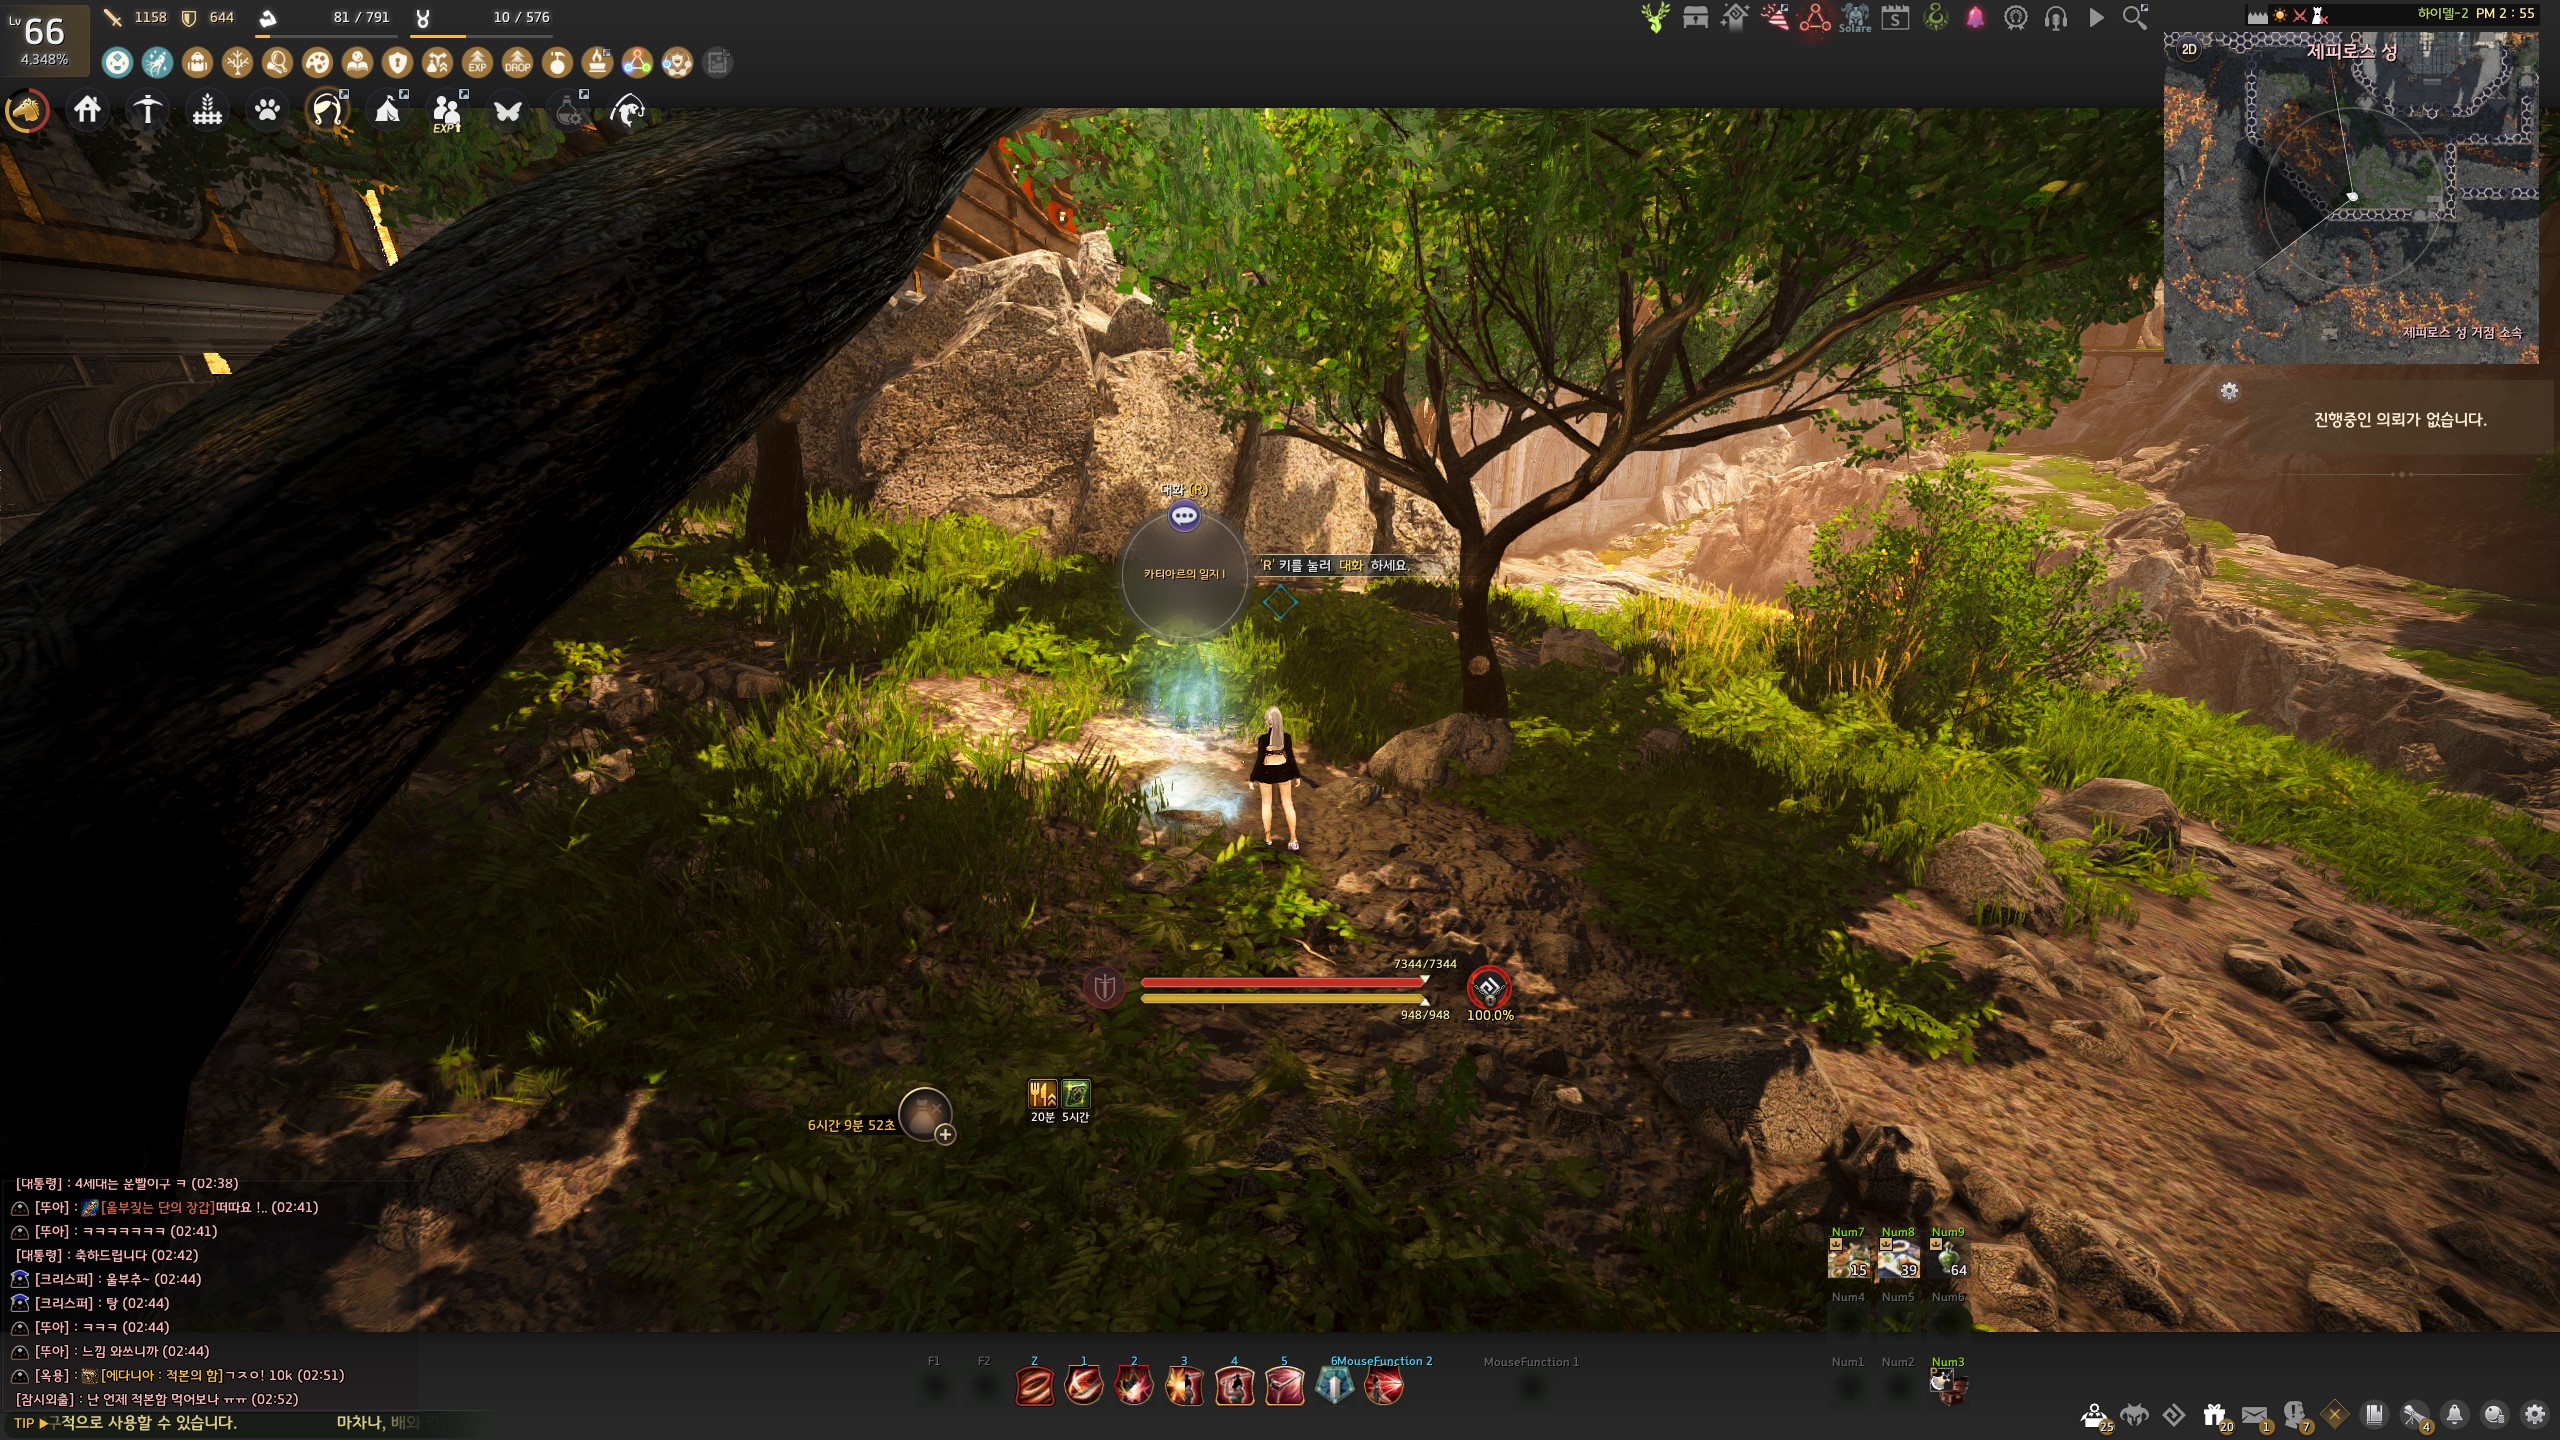Click the round shield icon beside HP bar
The height and width of the screenshot is (1440, 2560).
pyautogui.click(x=1104, y=988)
